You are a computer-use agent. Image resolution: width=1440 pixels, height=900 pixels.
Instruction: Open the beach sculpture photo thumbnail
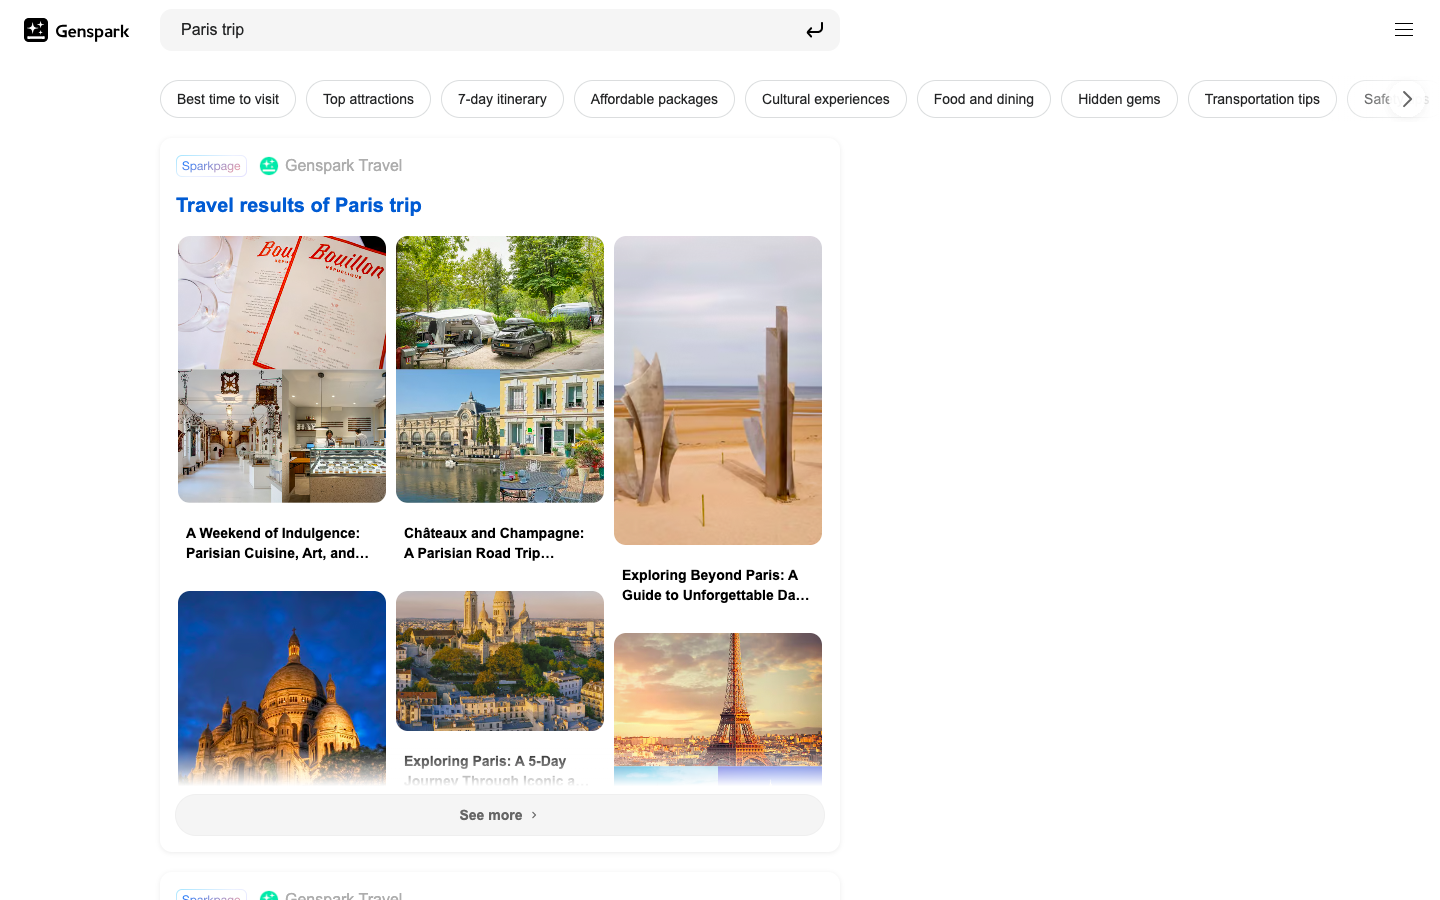718,390
